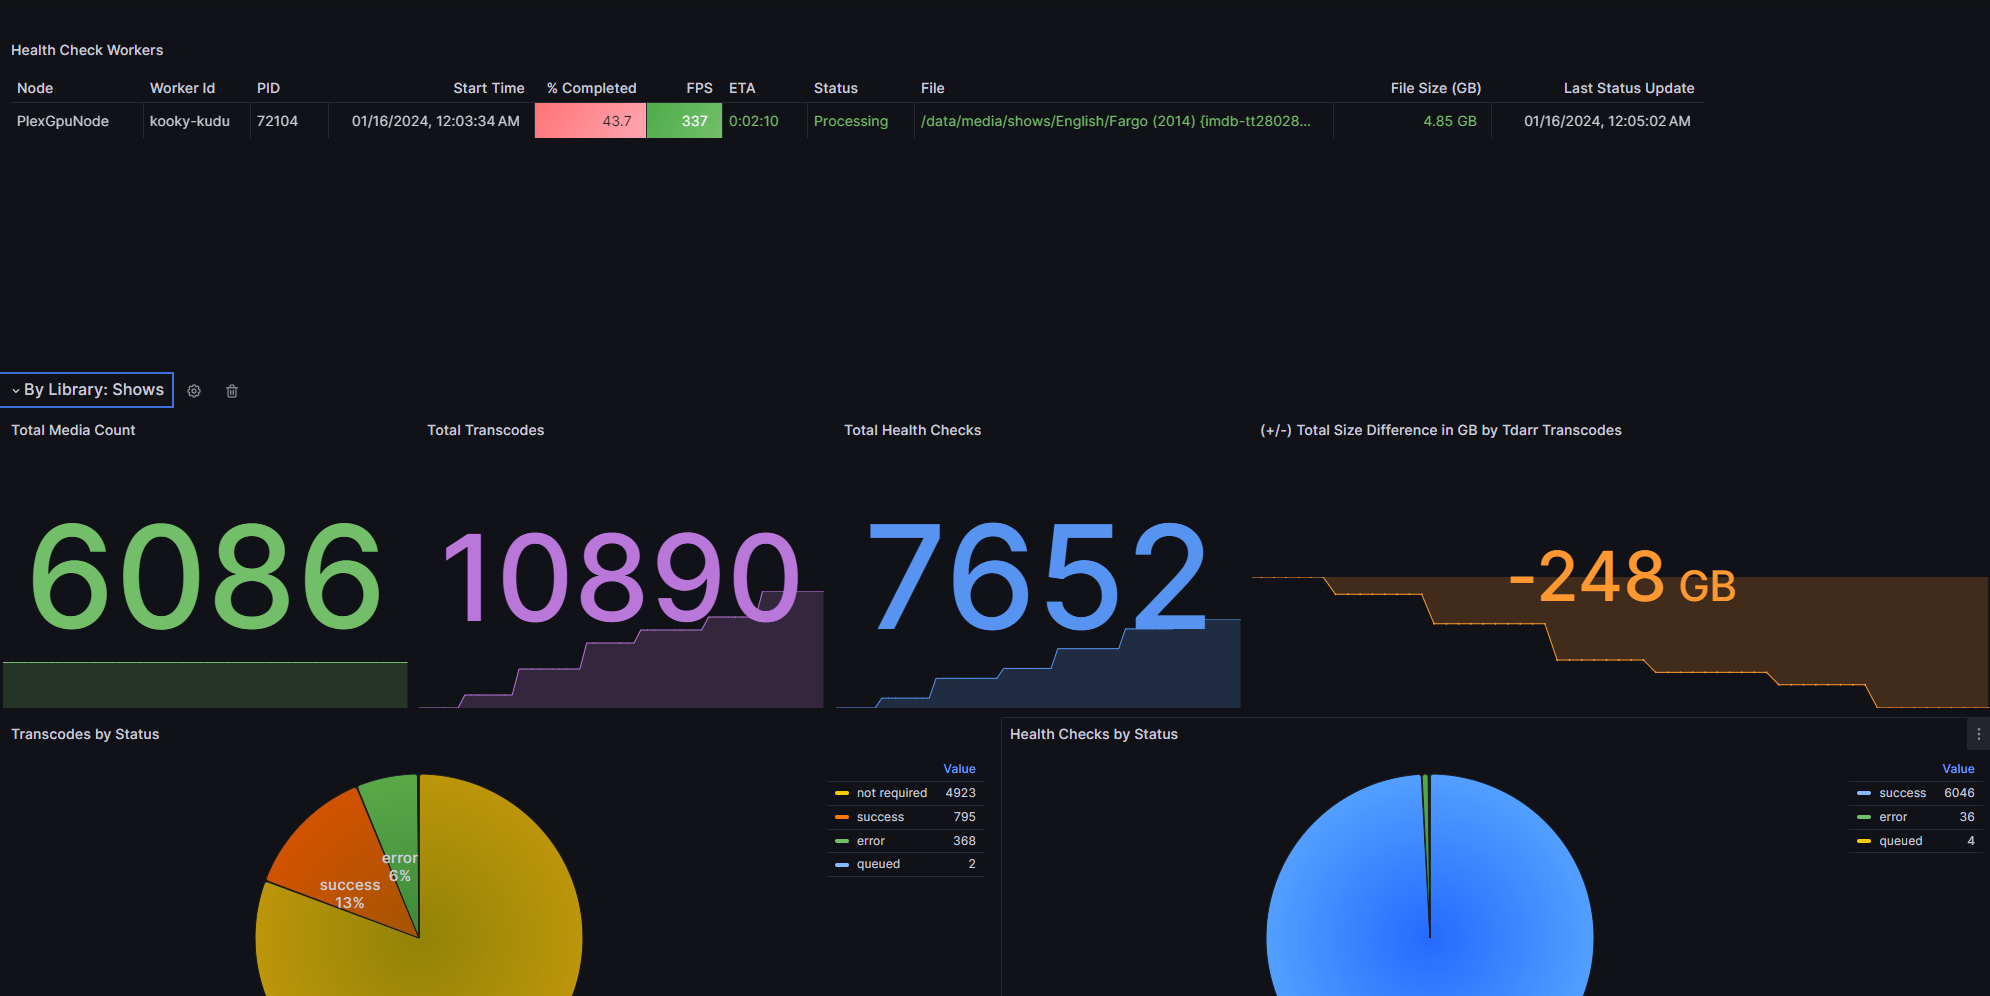
Task: Toggle 'success' series in Health Checks legend
Action: pyautogui.click(x=1902, y=793)
